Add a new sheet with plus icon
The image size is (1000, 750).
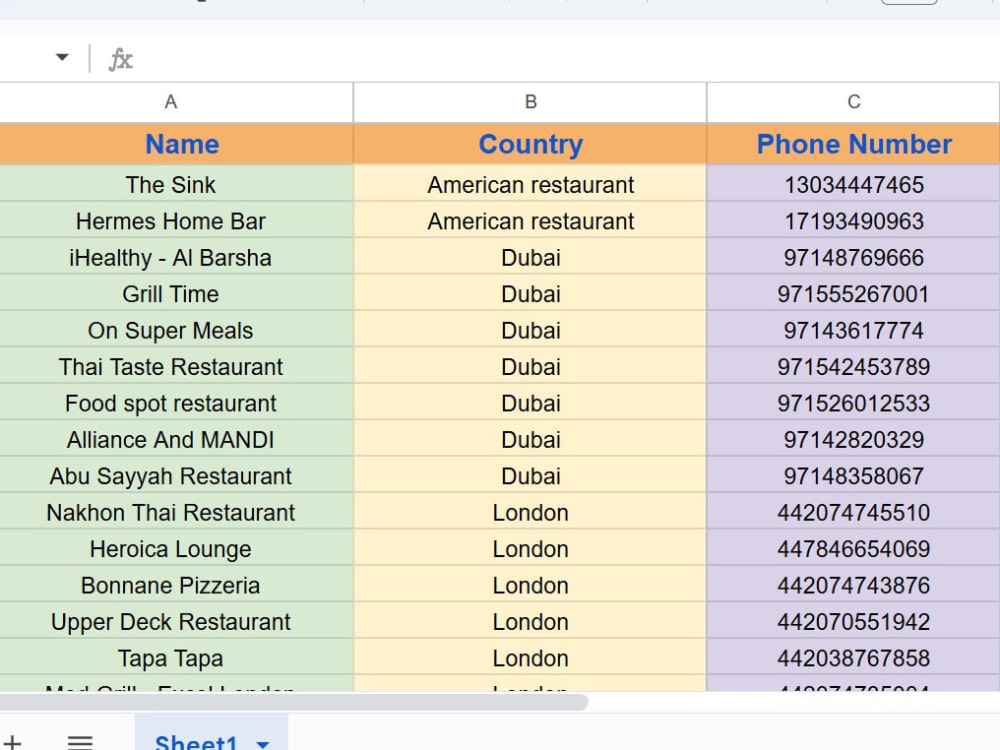point(11,742)
